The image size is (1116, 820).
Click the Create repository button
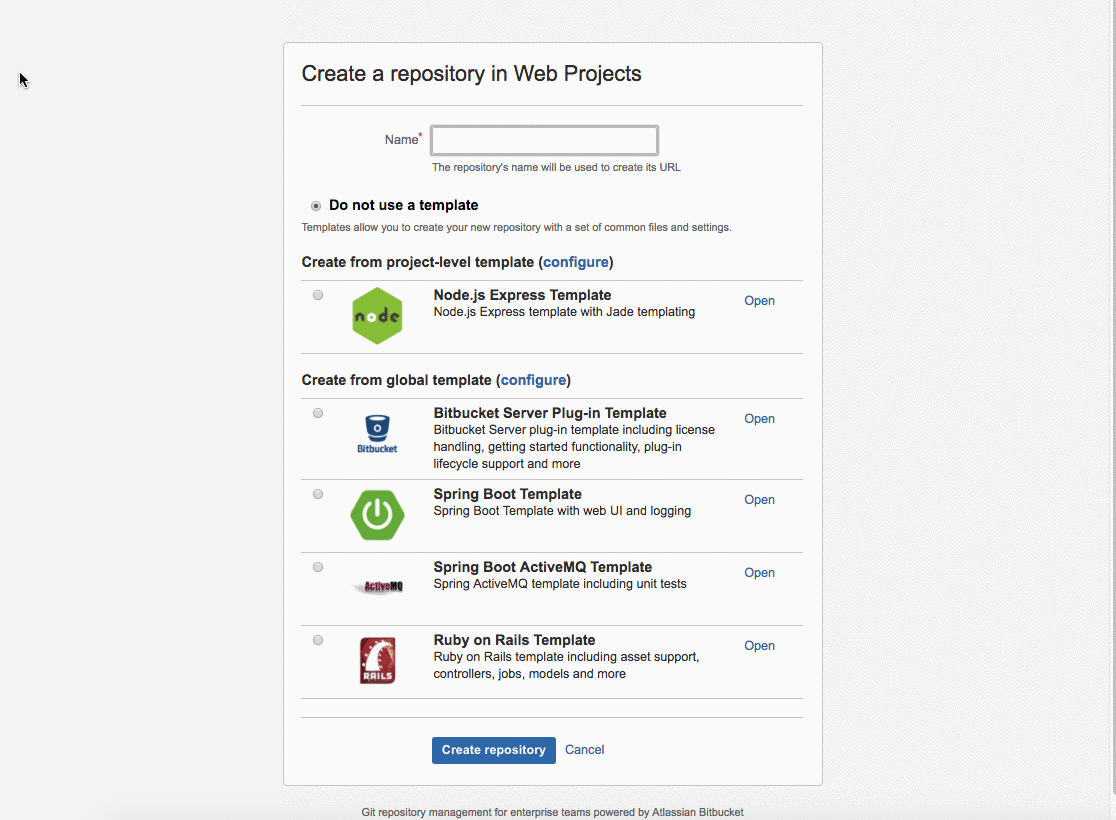tap(494, 750)
